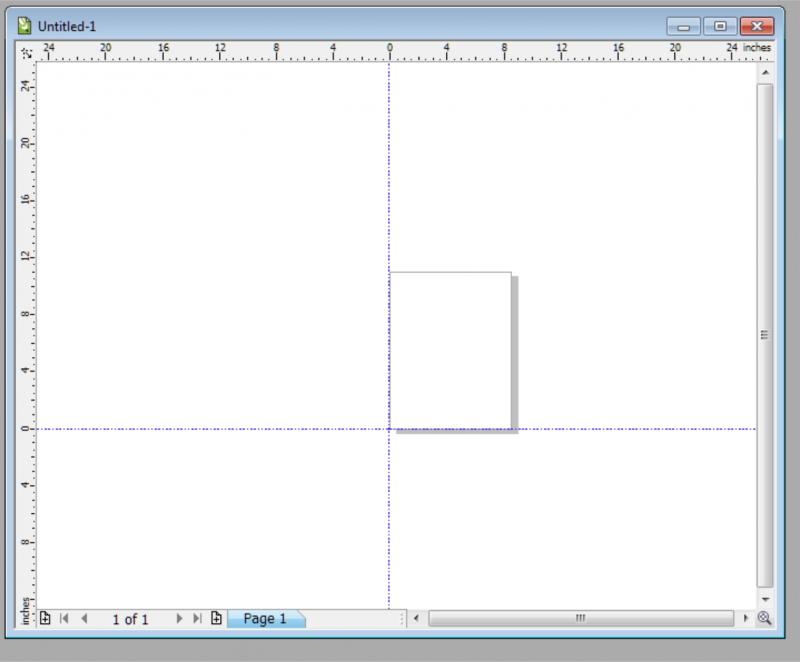Minimize the Untitled-1 document window

(x=683, y=26)
